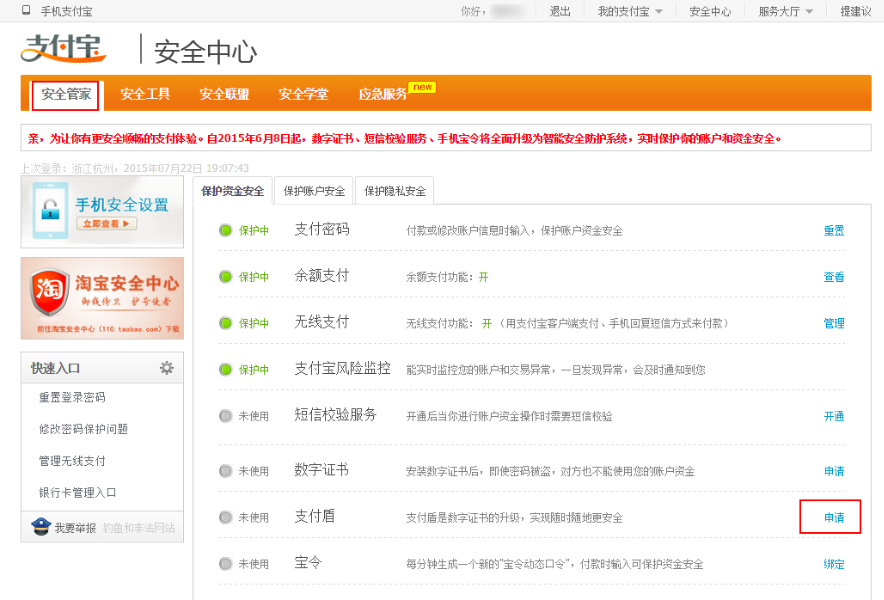Click 绑定 link for 宝令
Screen dimensions: 884x600
tap(833, 564)
